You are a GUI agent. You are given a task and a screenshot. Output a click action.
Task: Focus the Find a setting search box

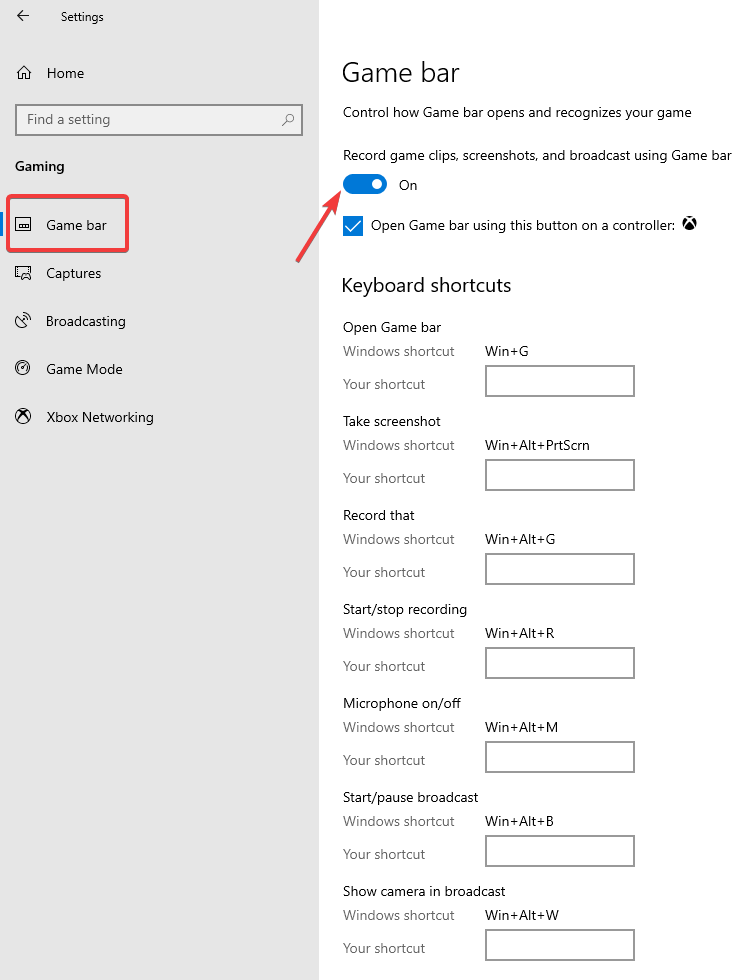(x=159, y=119)
